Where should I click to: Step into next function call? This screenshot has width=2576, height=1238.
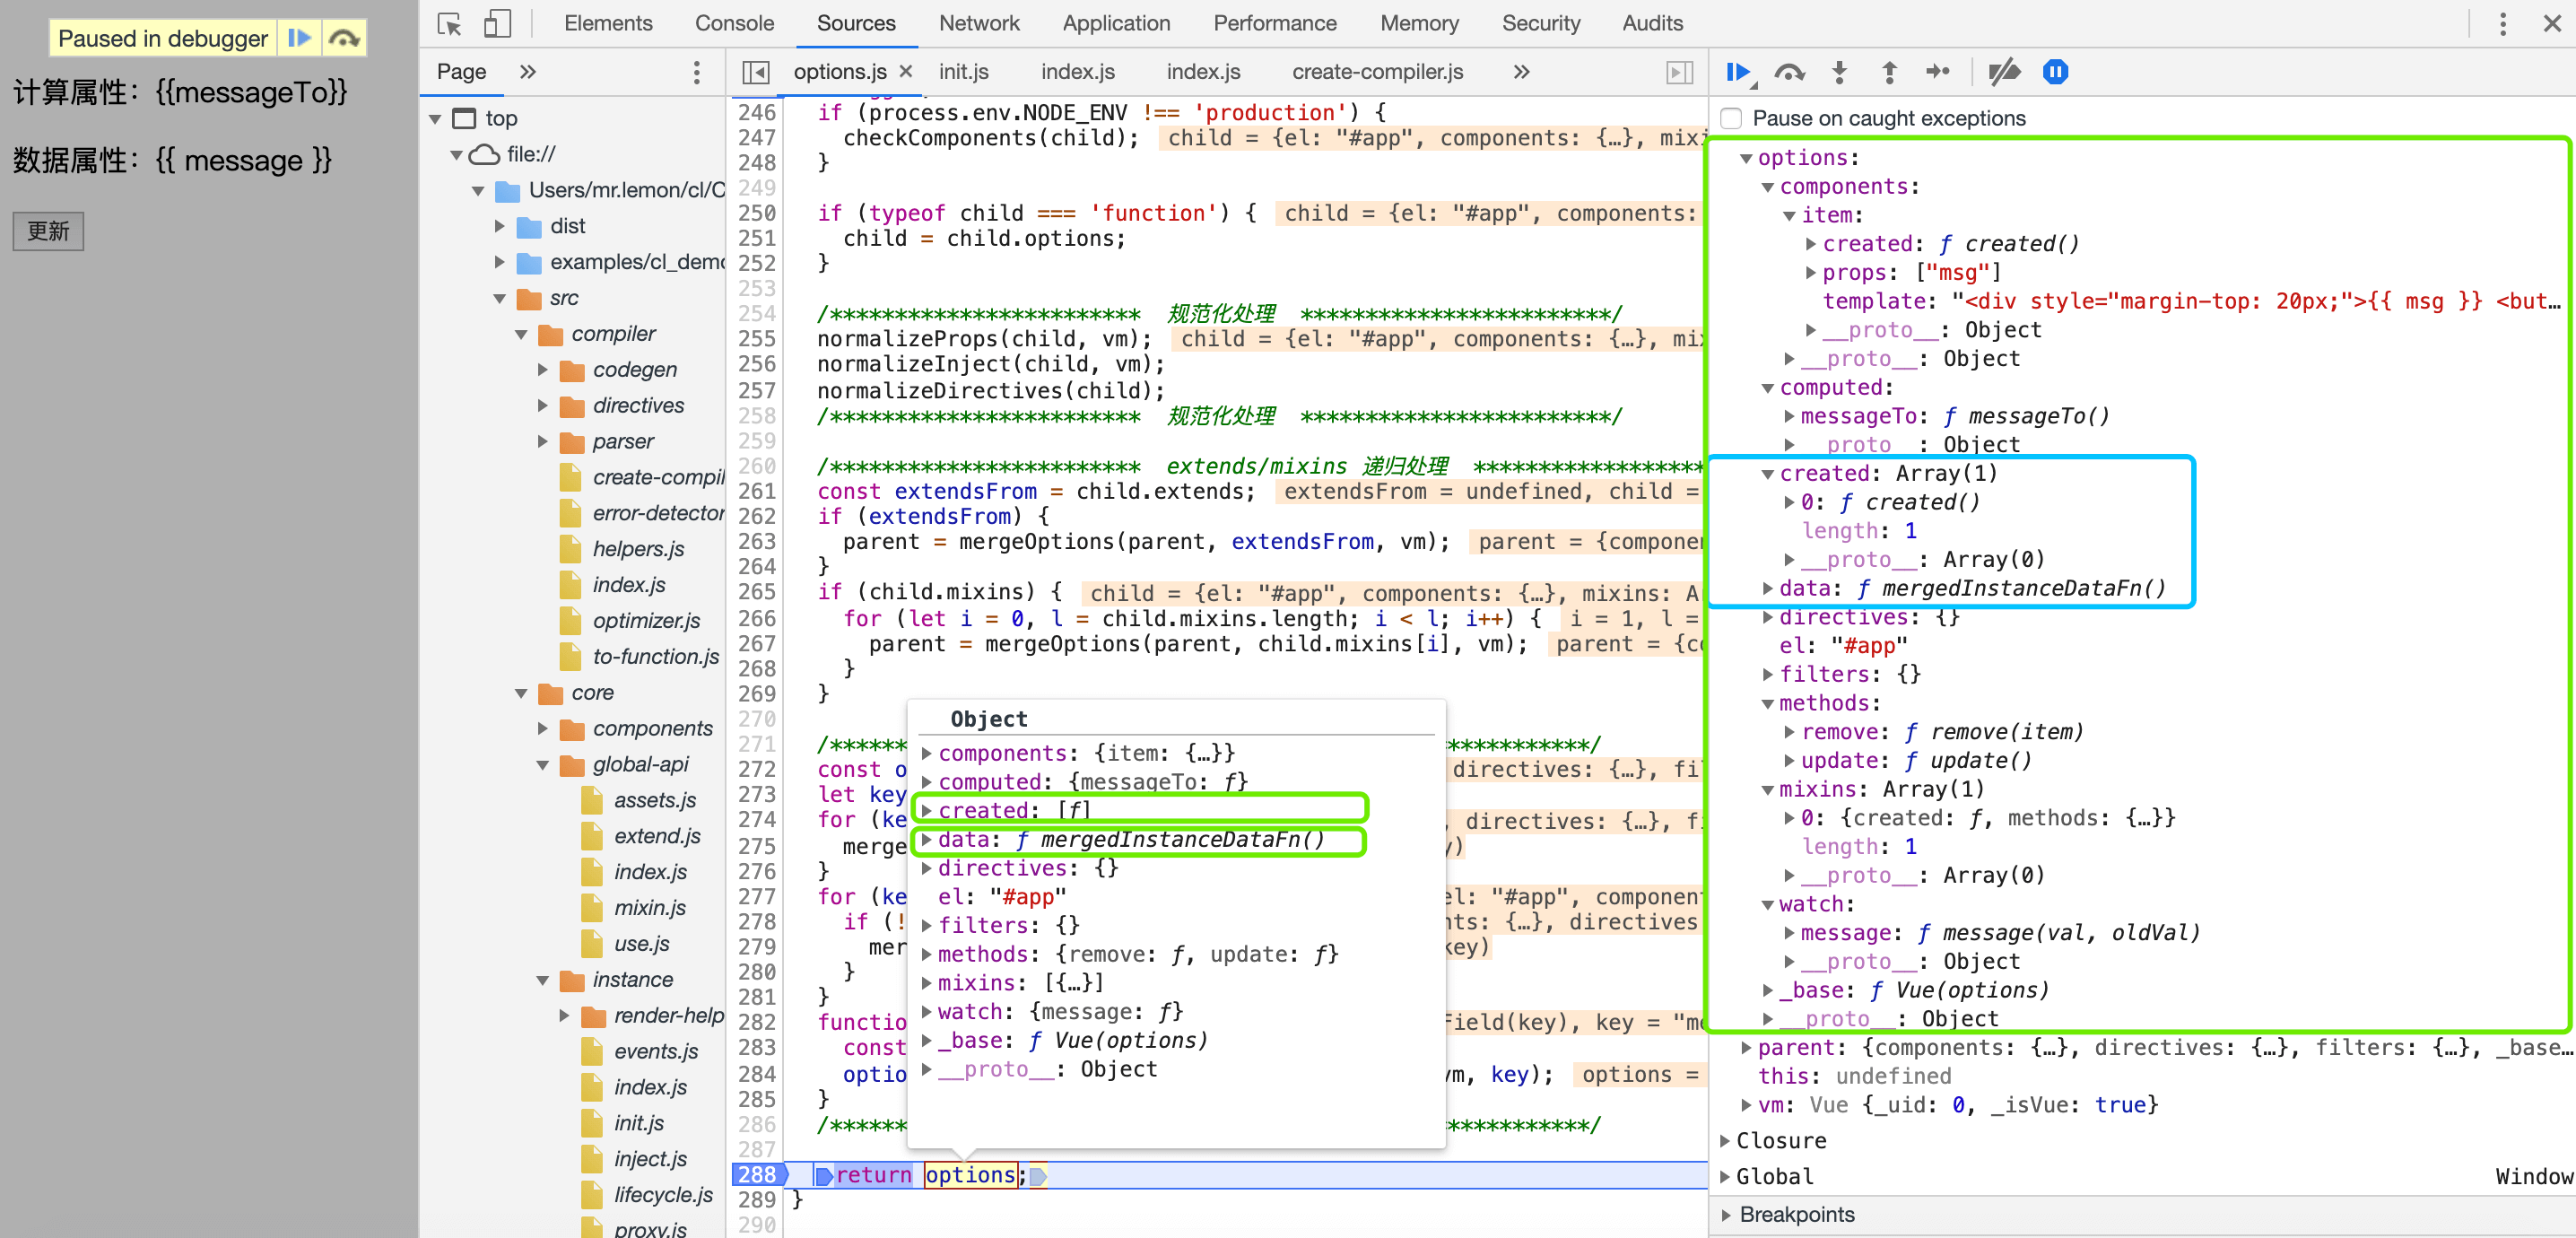[1839, 72]
